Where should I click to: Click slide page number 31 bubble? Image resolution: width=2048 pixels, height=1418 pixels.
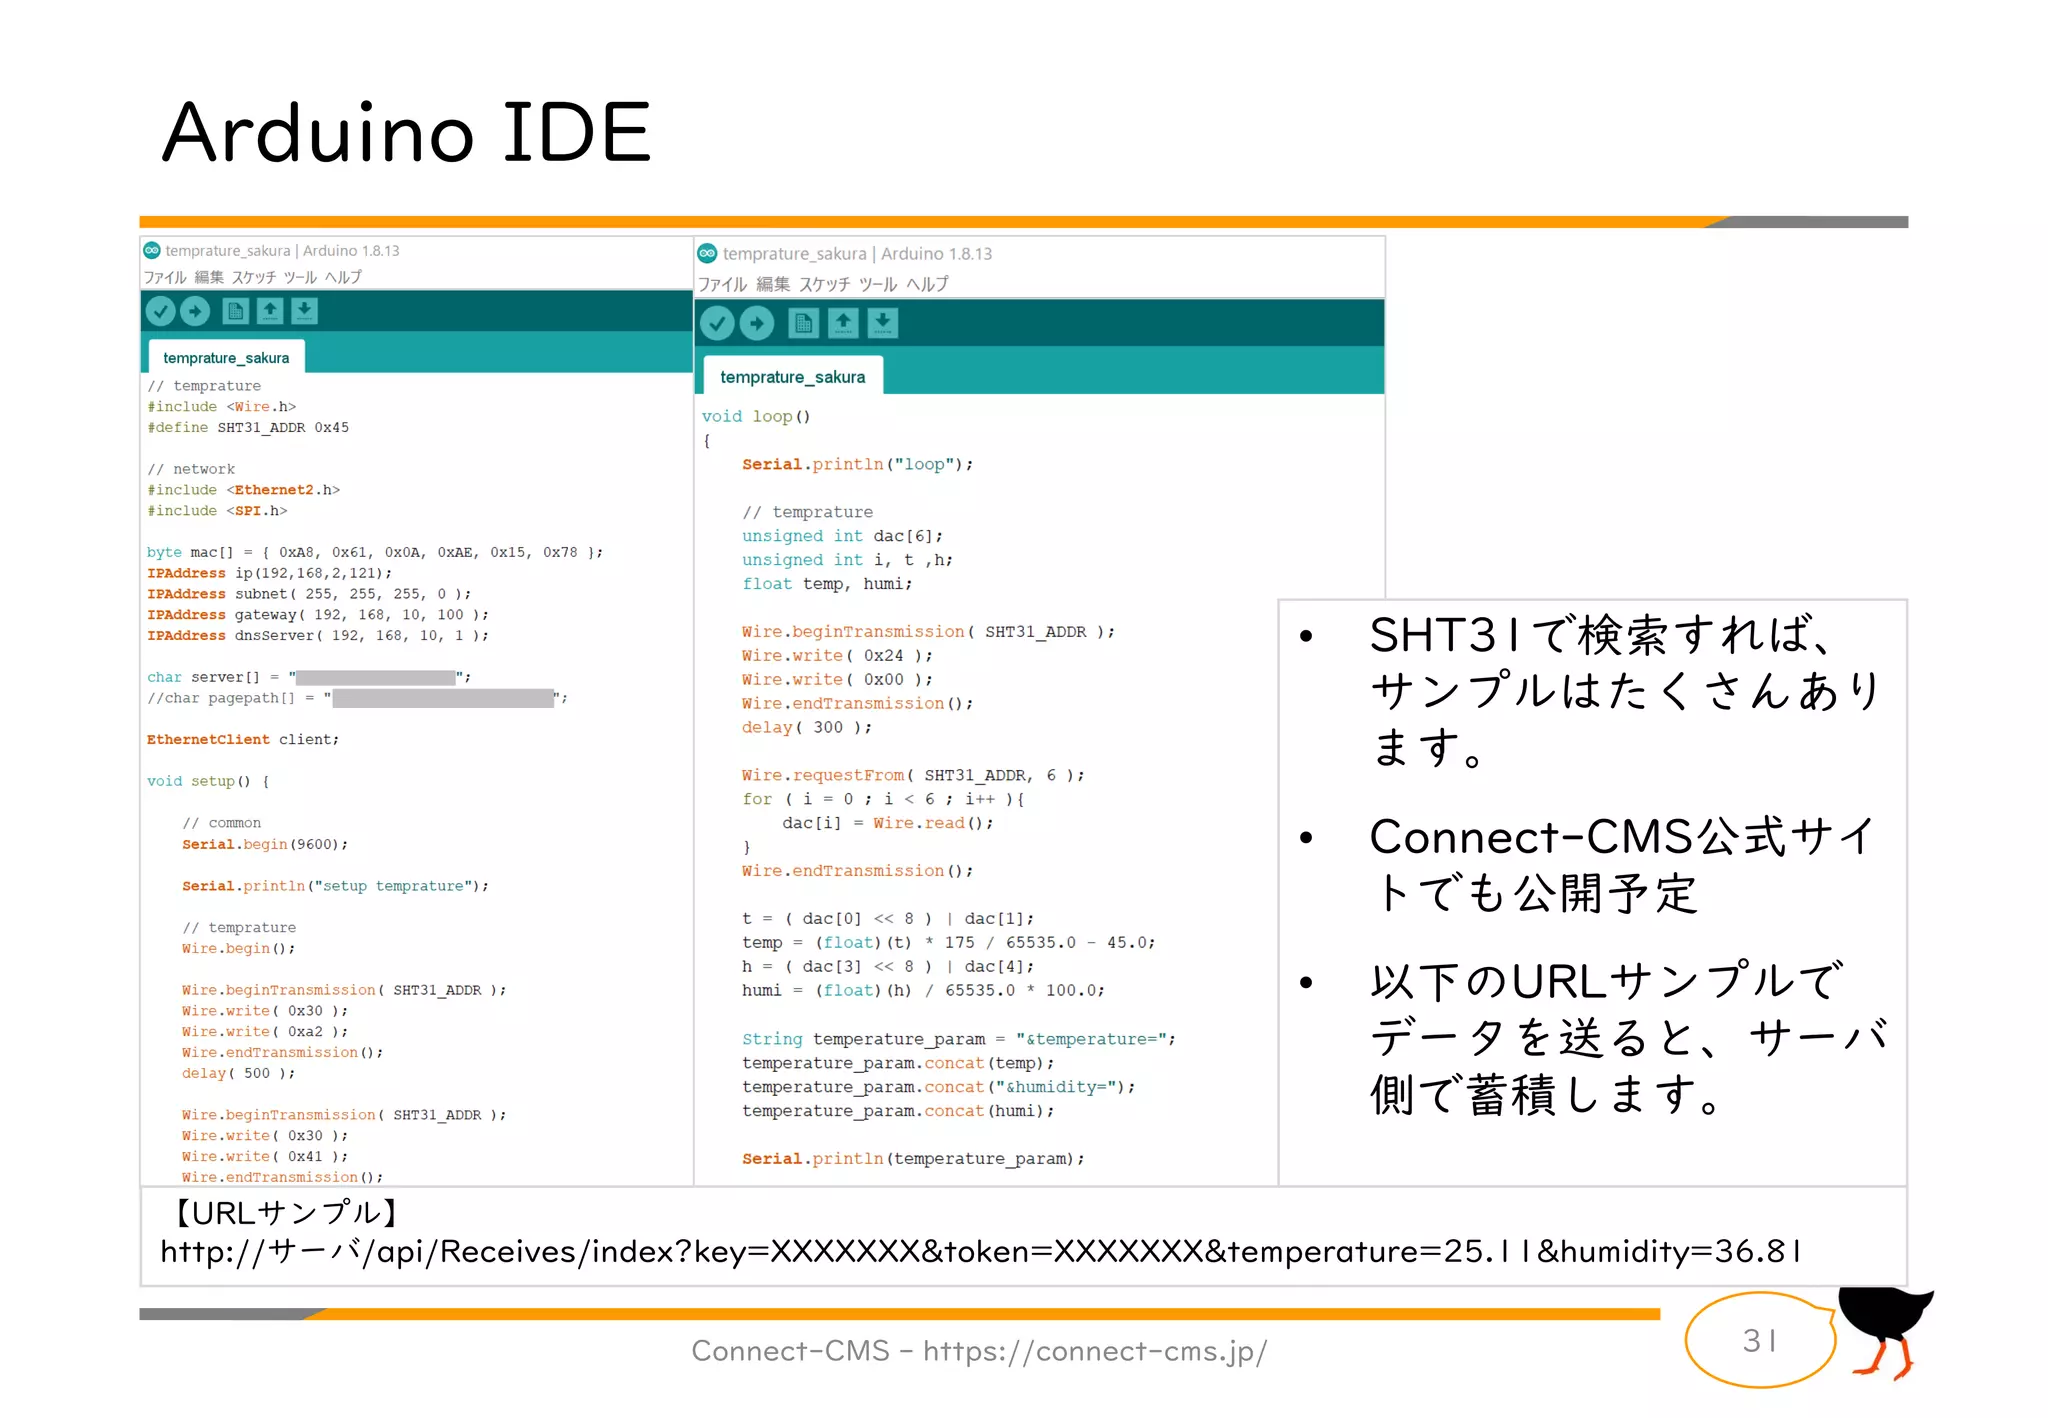tap(1760, 1341)
